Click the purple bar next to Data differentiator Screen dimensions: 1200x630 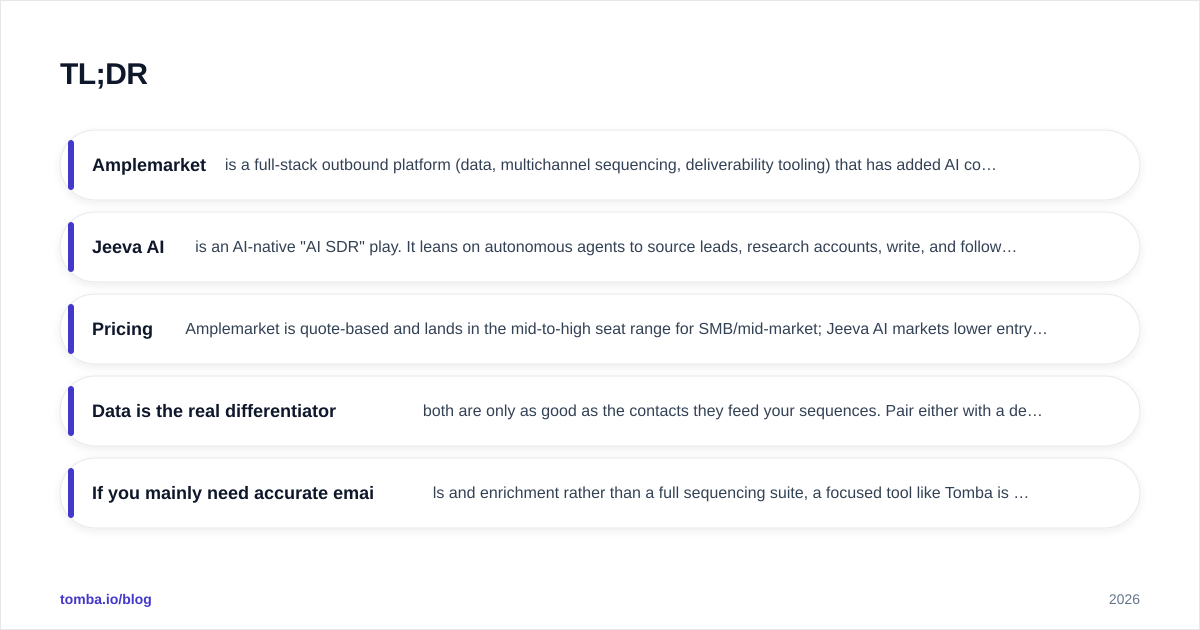point(71,411)
